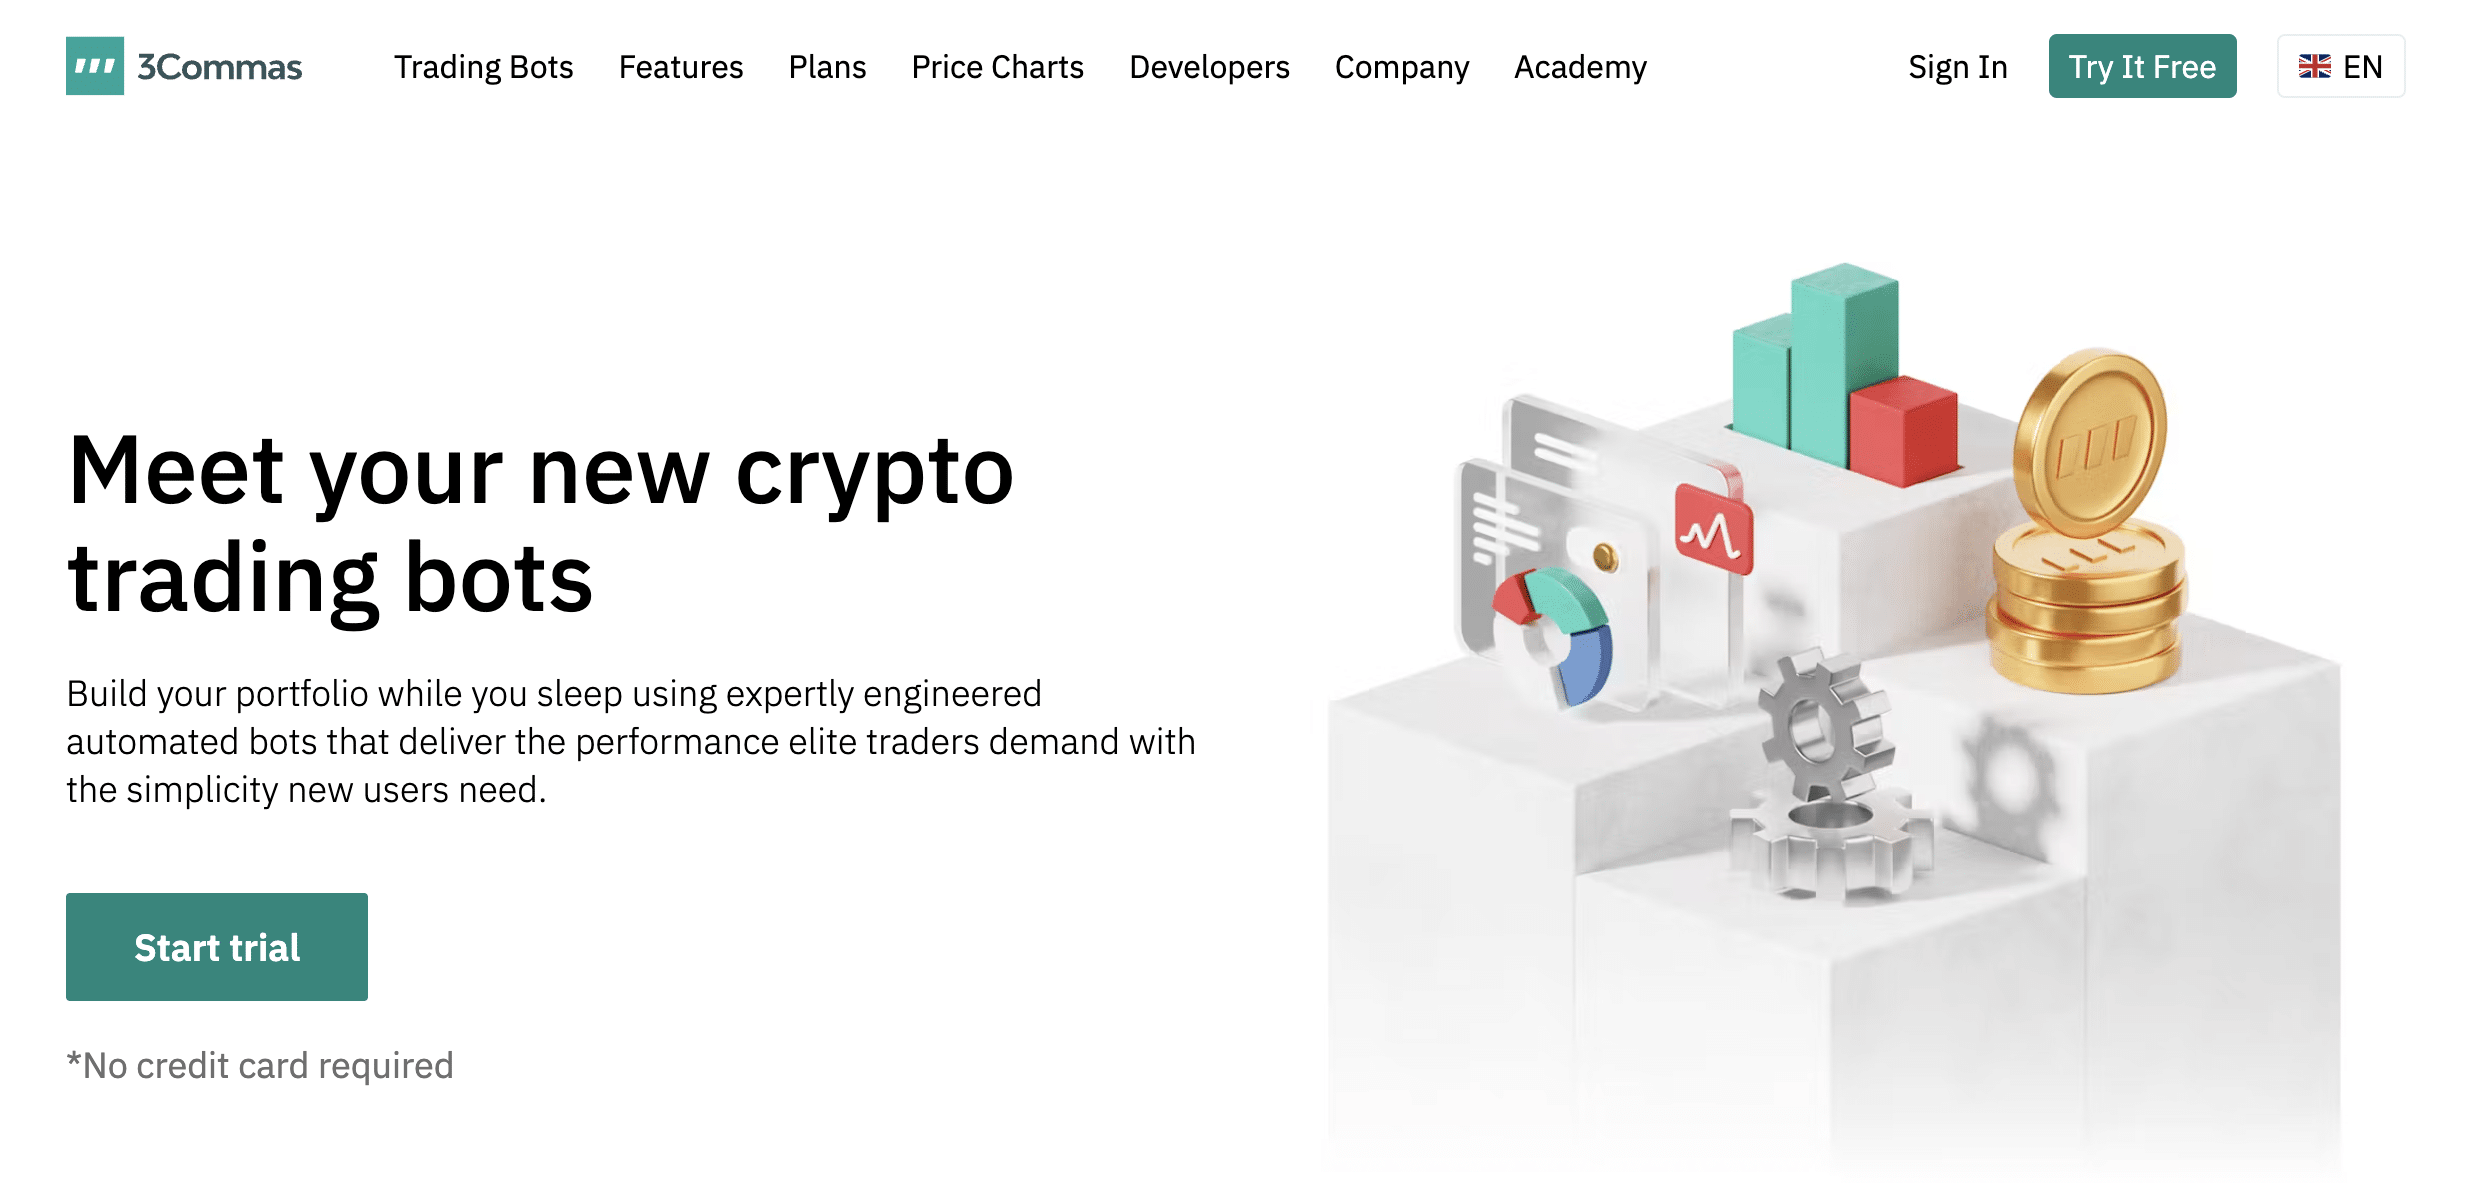Screen dimensions: 2466x1190
Task: Click the Sign In link
Action: pos(1955,66)
